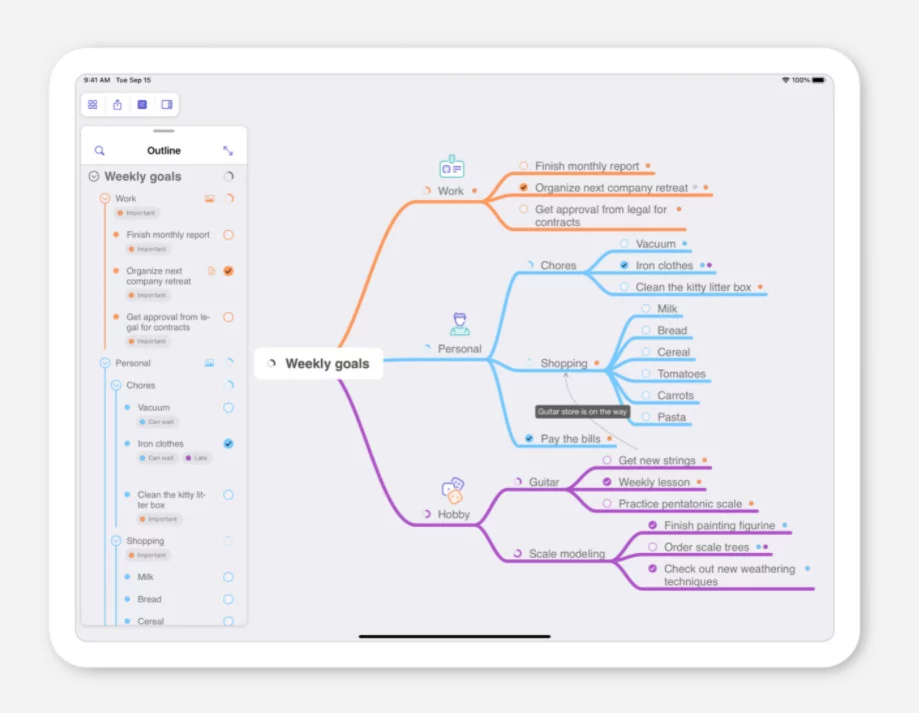This screenshot has width=919, height=713.
Task: Select the Personal avatar image on map
Action: [x=460, y=324]
